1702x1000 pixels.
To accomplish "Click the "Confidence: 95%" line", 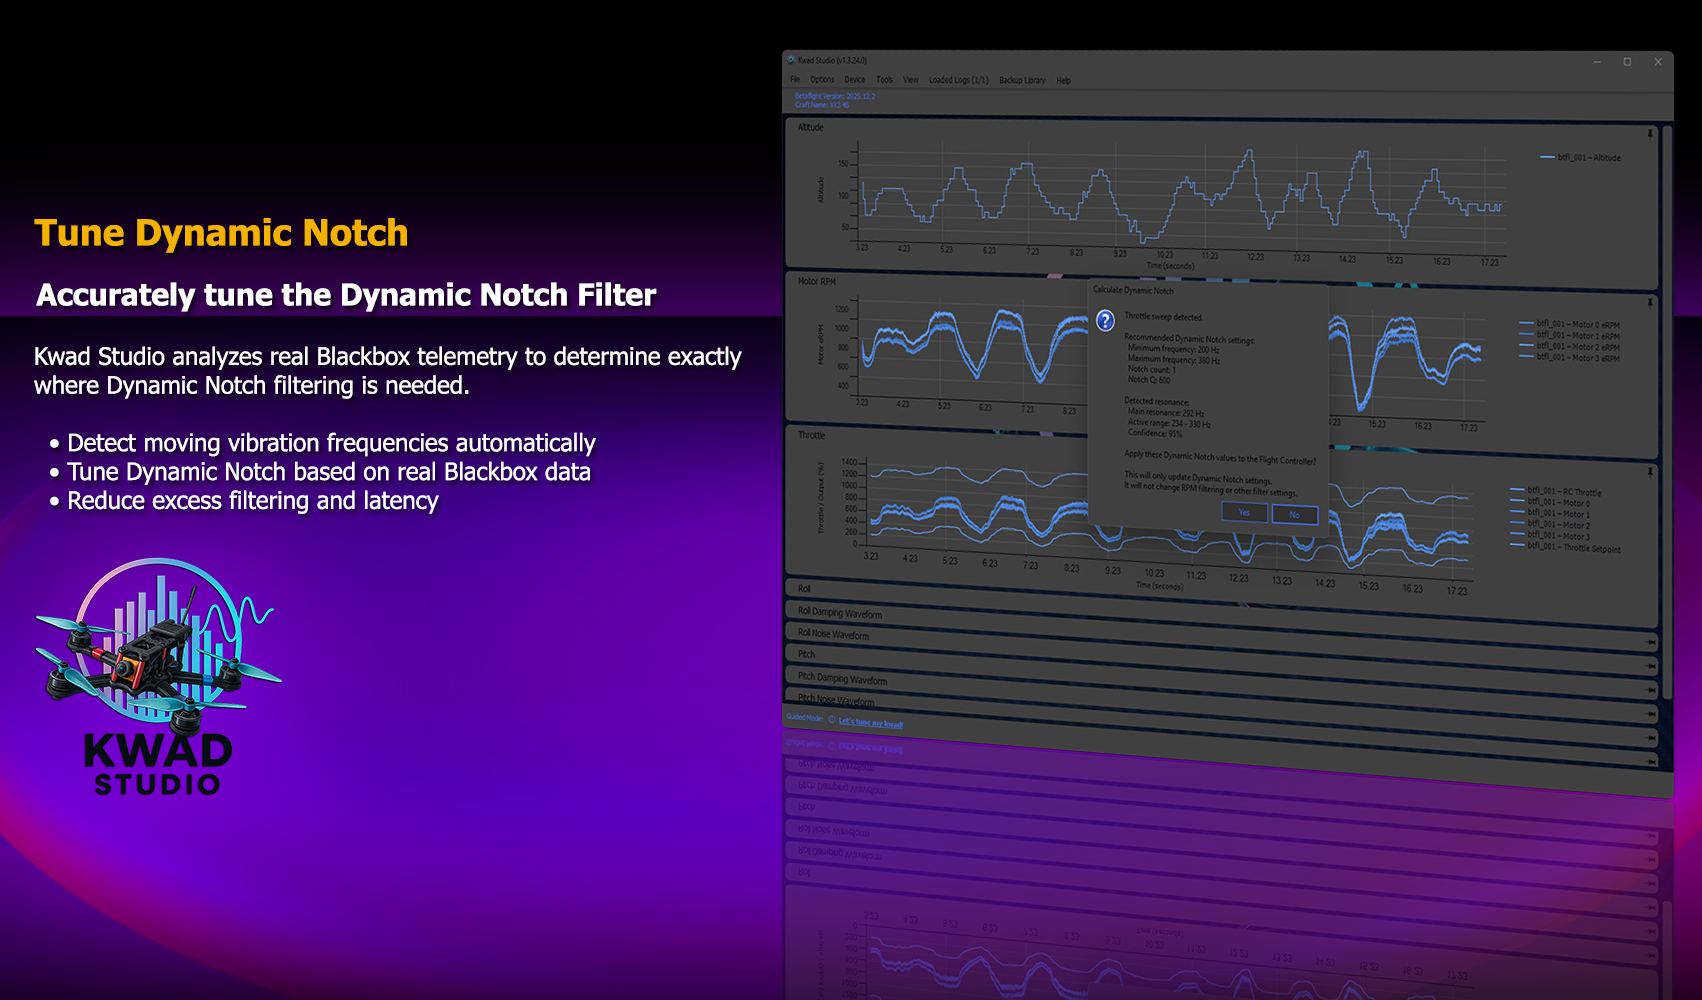I will (x=1155, y=433).
